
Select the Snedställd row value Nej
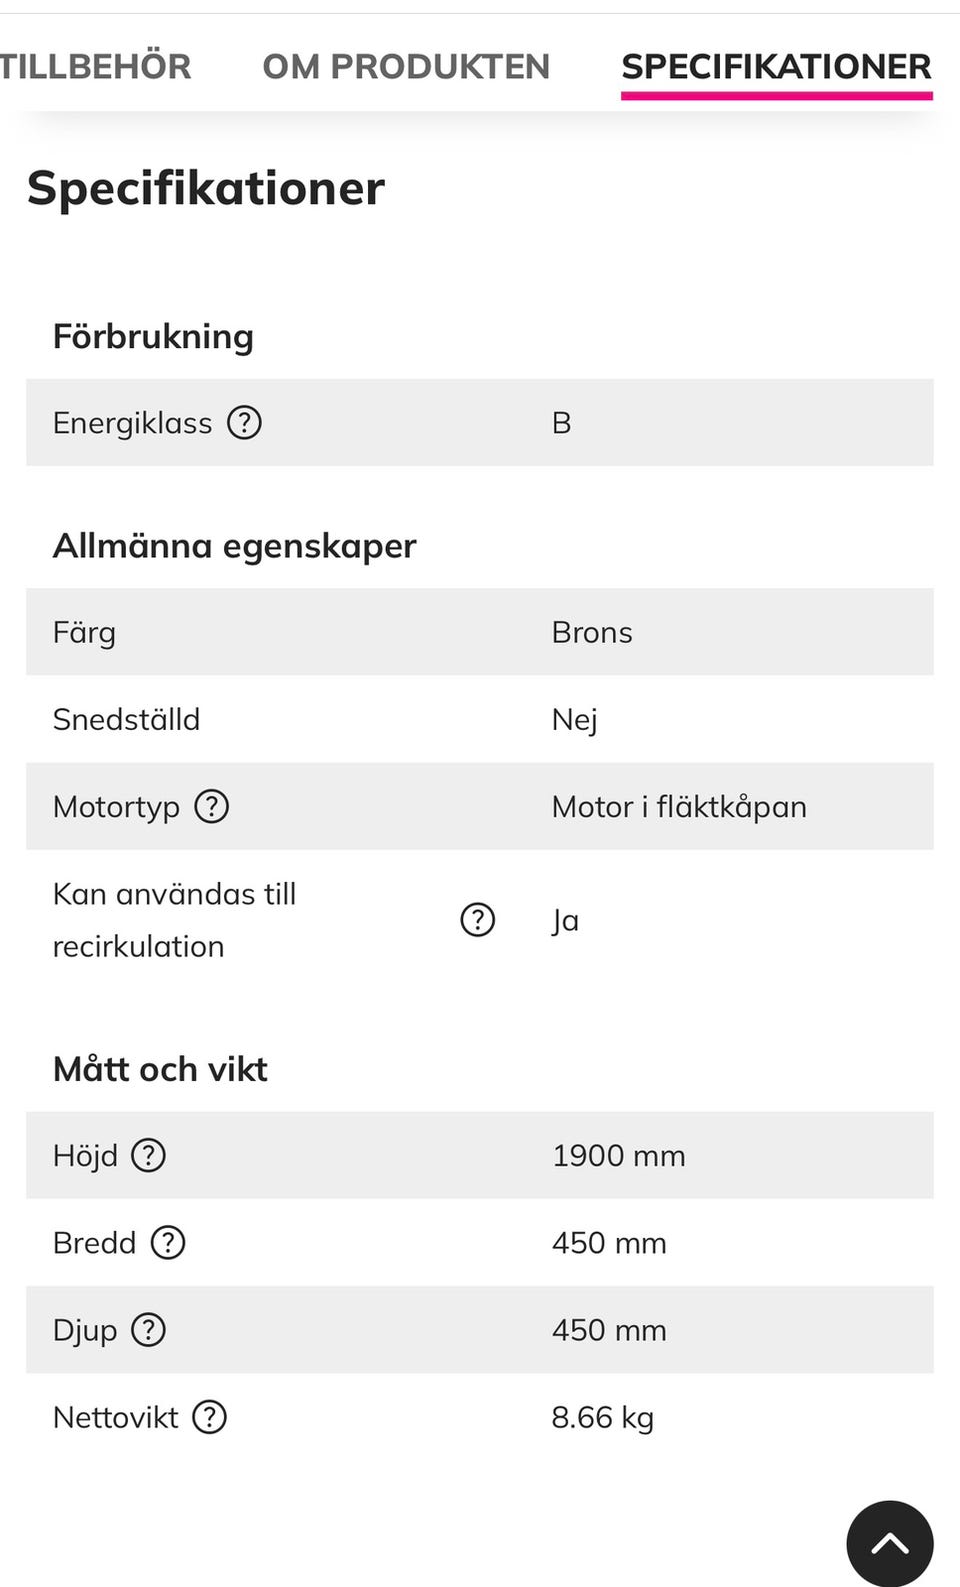(575, 720)
